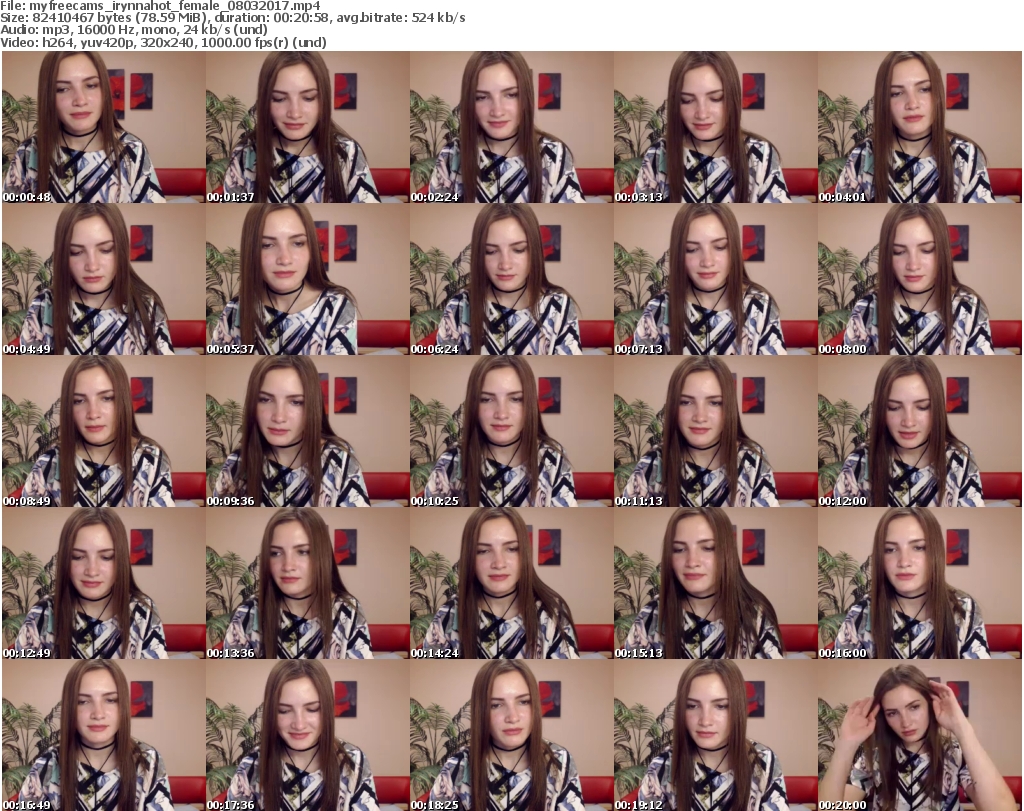Select the thumbnail timestamped 00:18:25
The image size is (1024, 811).
(x=511, y=735)
